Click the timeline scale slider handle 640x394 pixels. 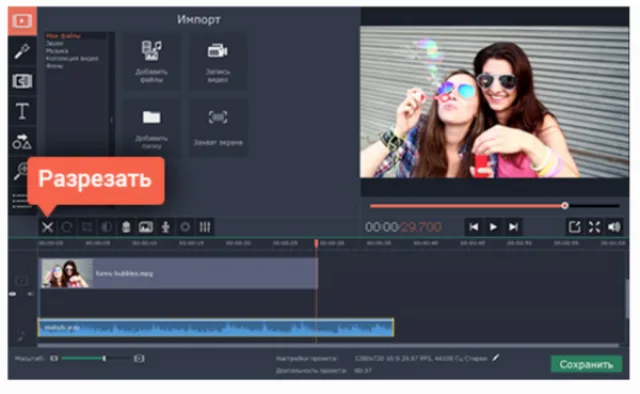pyautogui.click(x=104, y=358)
